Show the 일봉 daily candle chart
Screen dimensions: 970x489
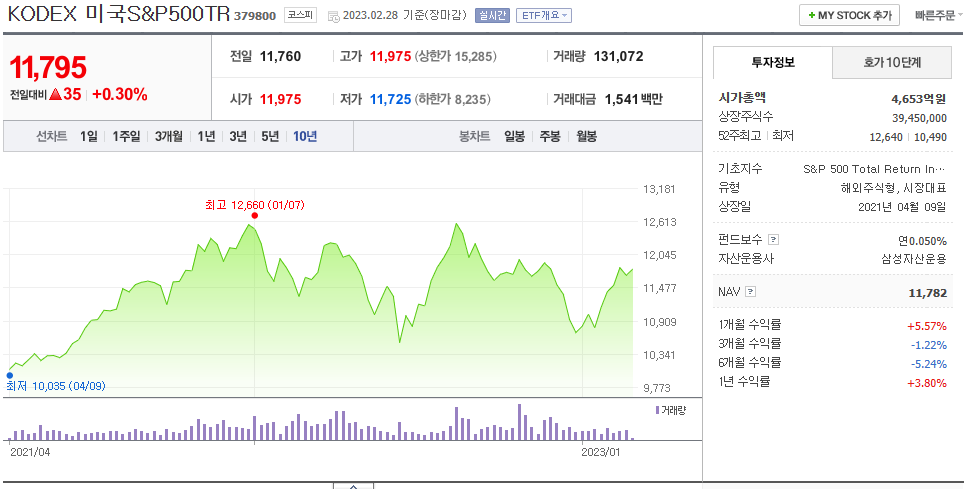pos(514,136)
